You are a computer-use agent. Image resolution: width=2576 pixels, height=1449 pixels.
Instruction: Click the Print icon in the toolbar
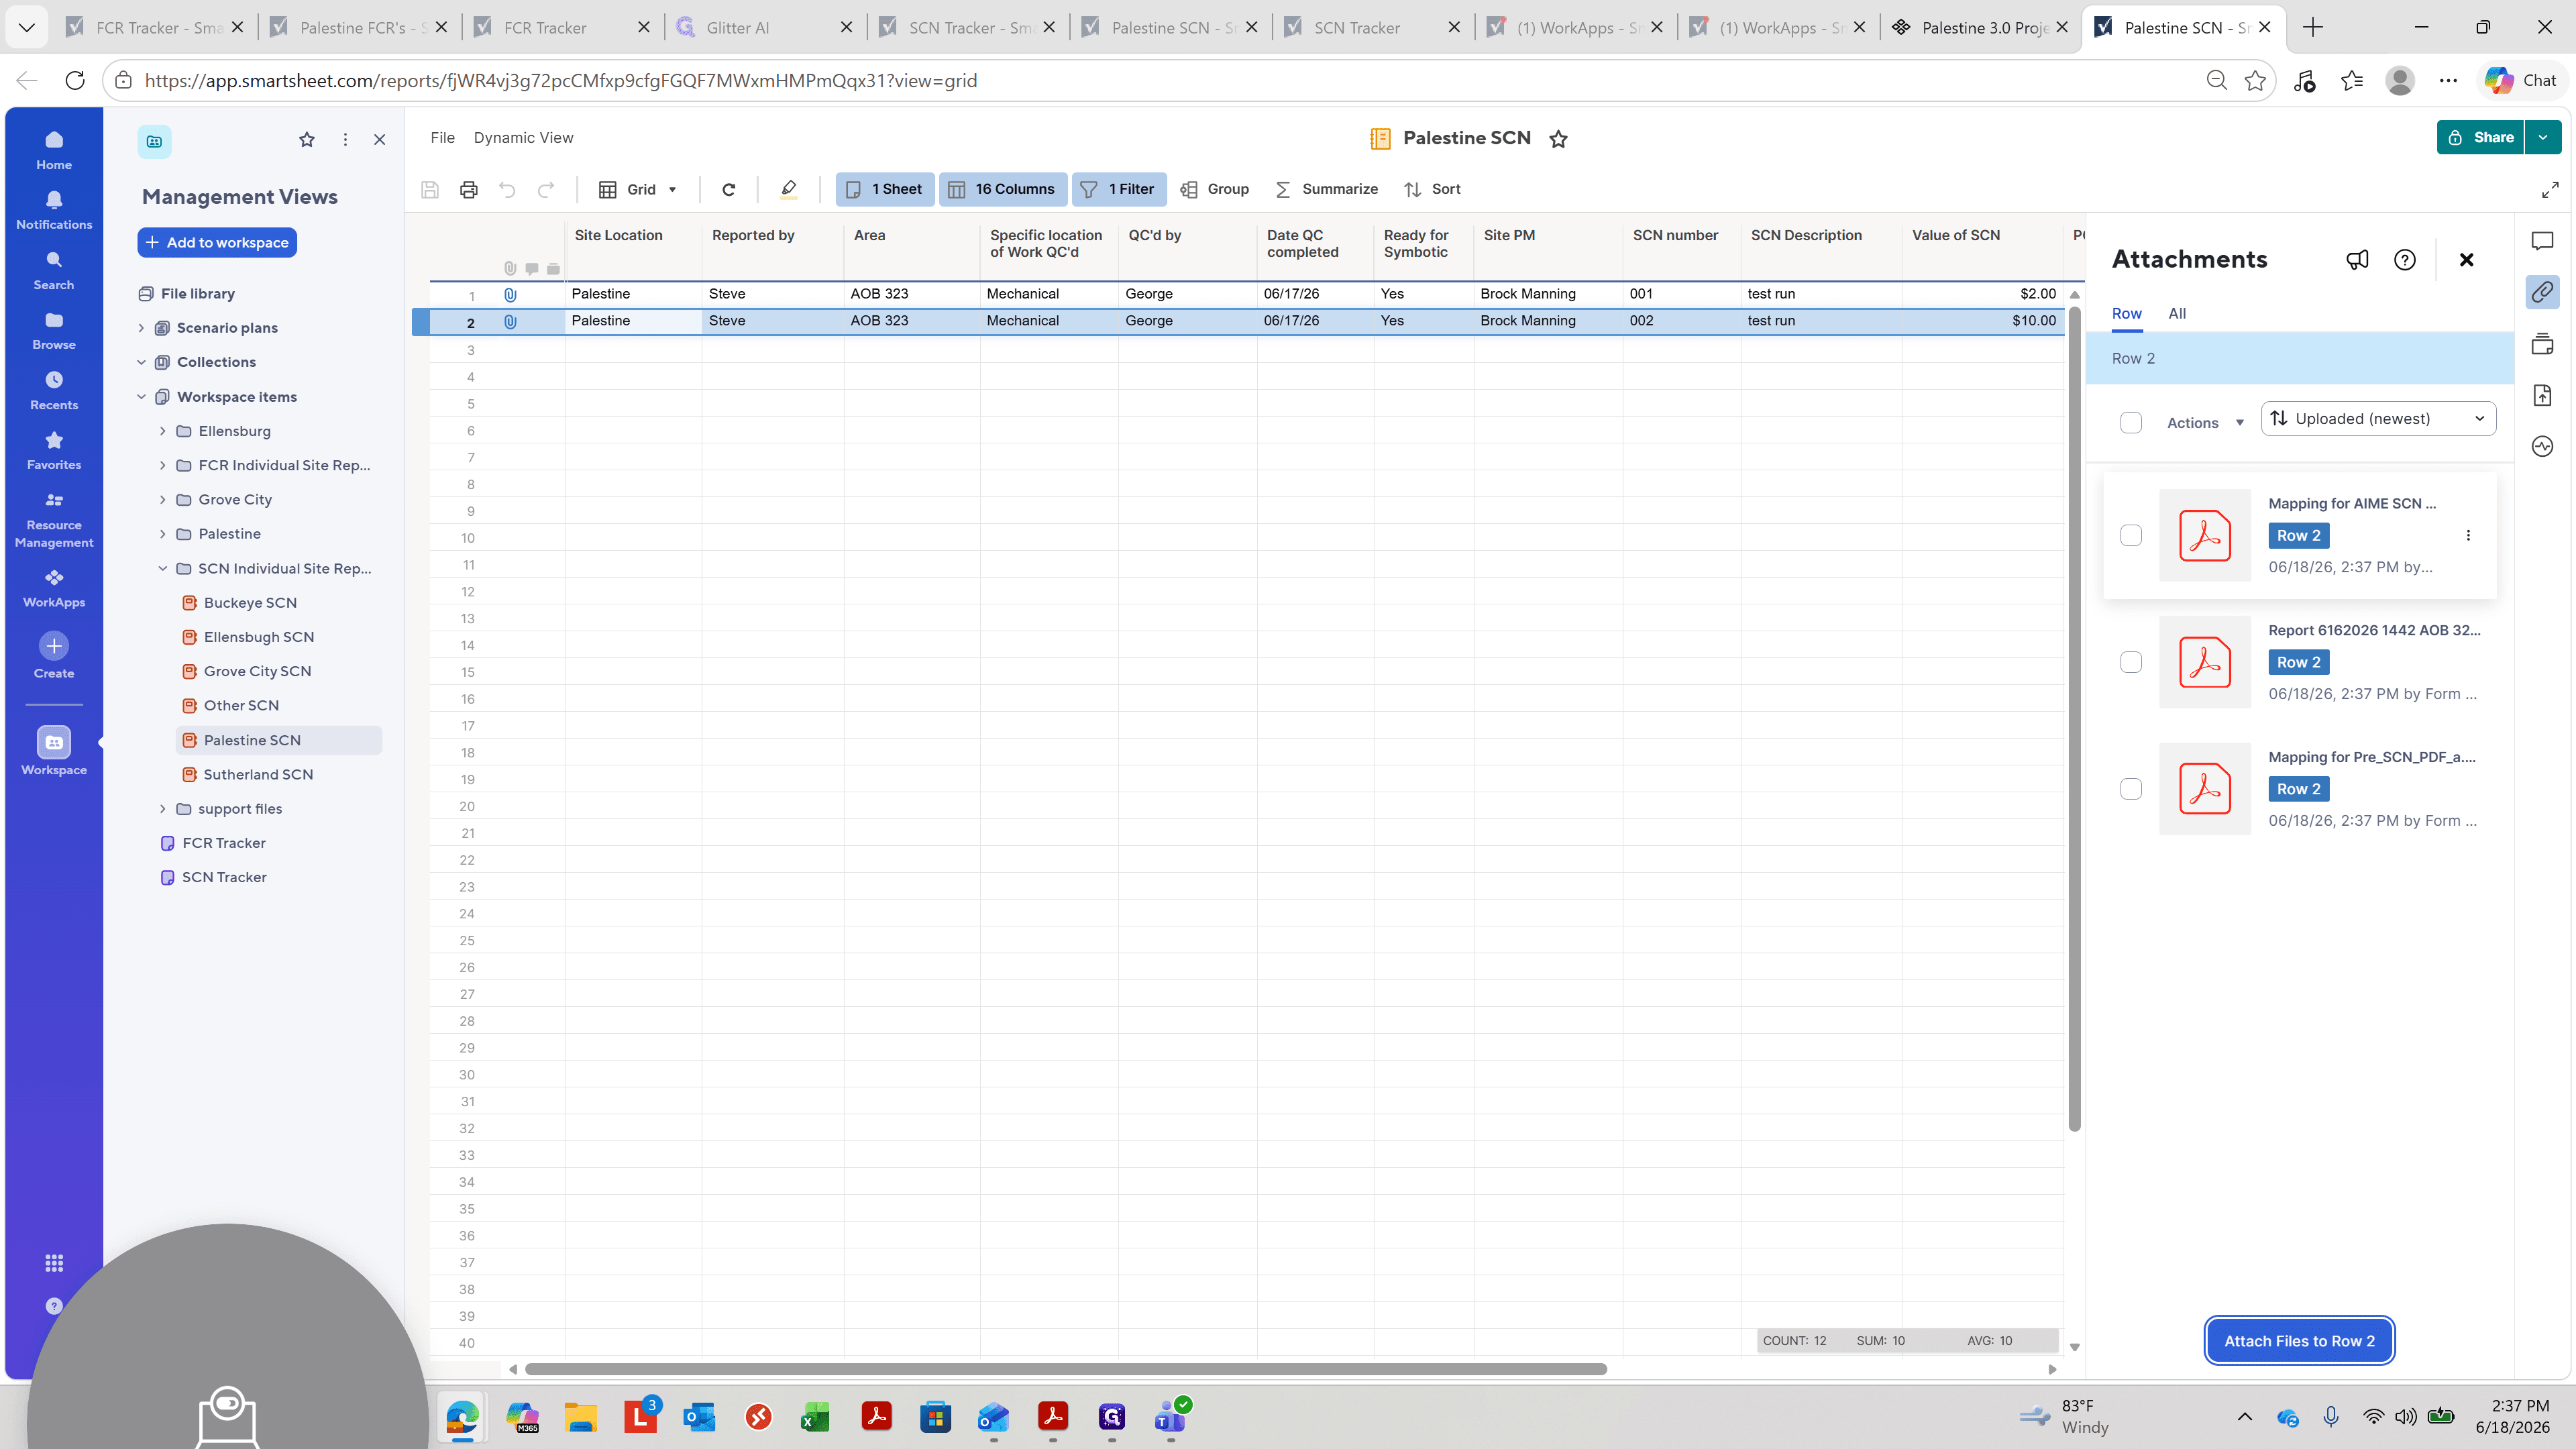click(x=468, y=189)
